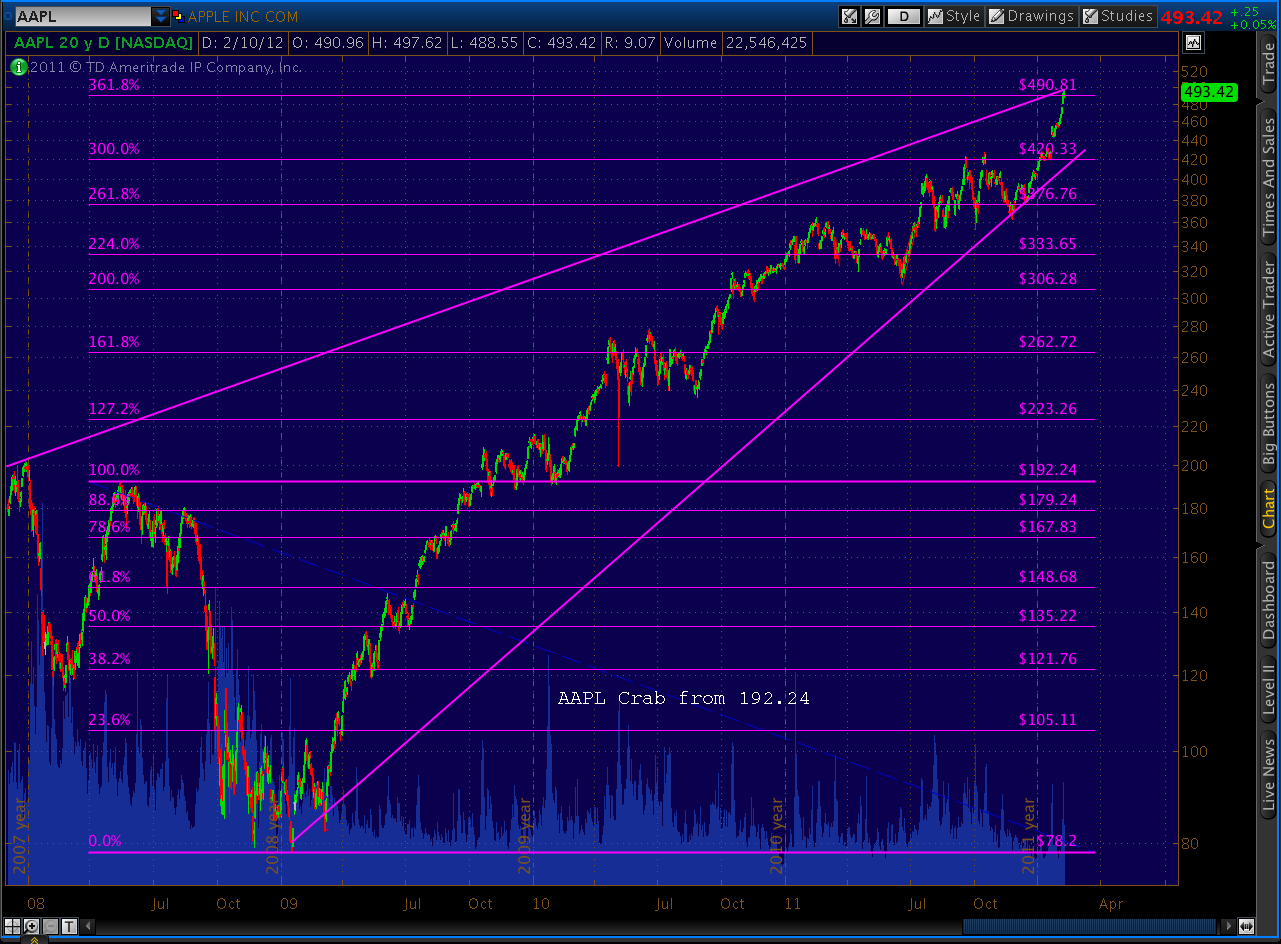Open the Level II side tab
Image resolution: width=1281 pixels, height=944 pixels.
(1269, 690)
